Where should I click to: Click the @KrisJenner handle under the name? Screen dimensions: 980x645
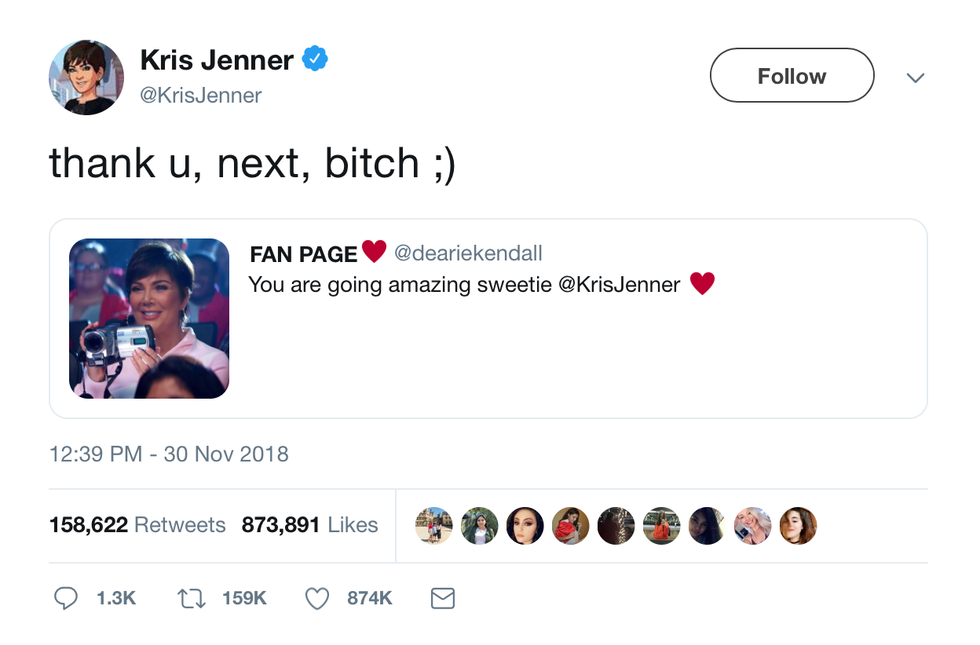pos(201,96)
